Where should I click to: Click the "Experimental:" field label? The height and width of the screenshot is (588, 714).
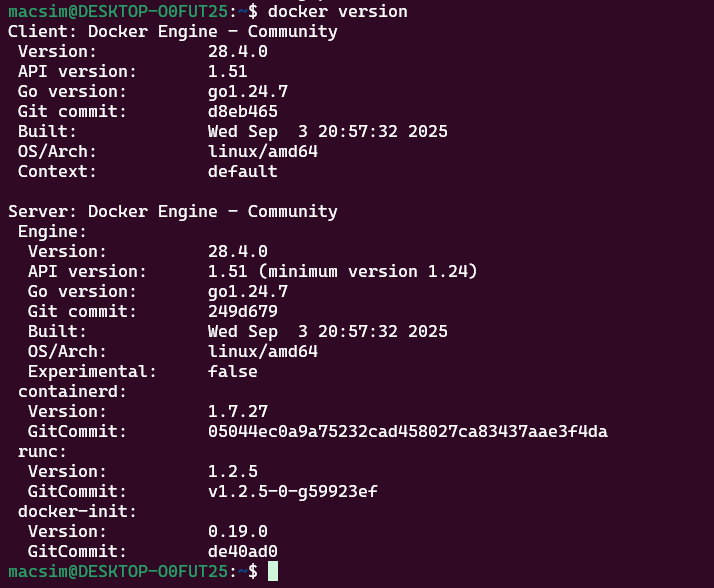pyautogui.click(x=93, y=371)
